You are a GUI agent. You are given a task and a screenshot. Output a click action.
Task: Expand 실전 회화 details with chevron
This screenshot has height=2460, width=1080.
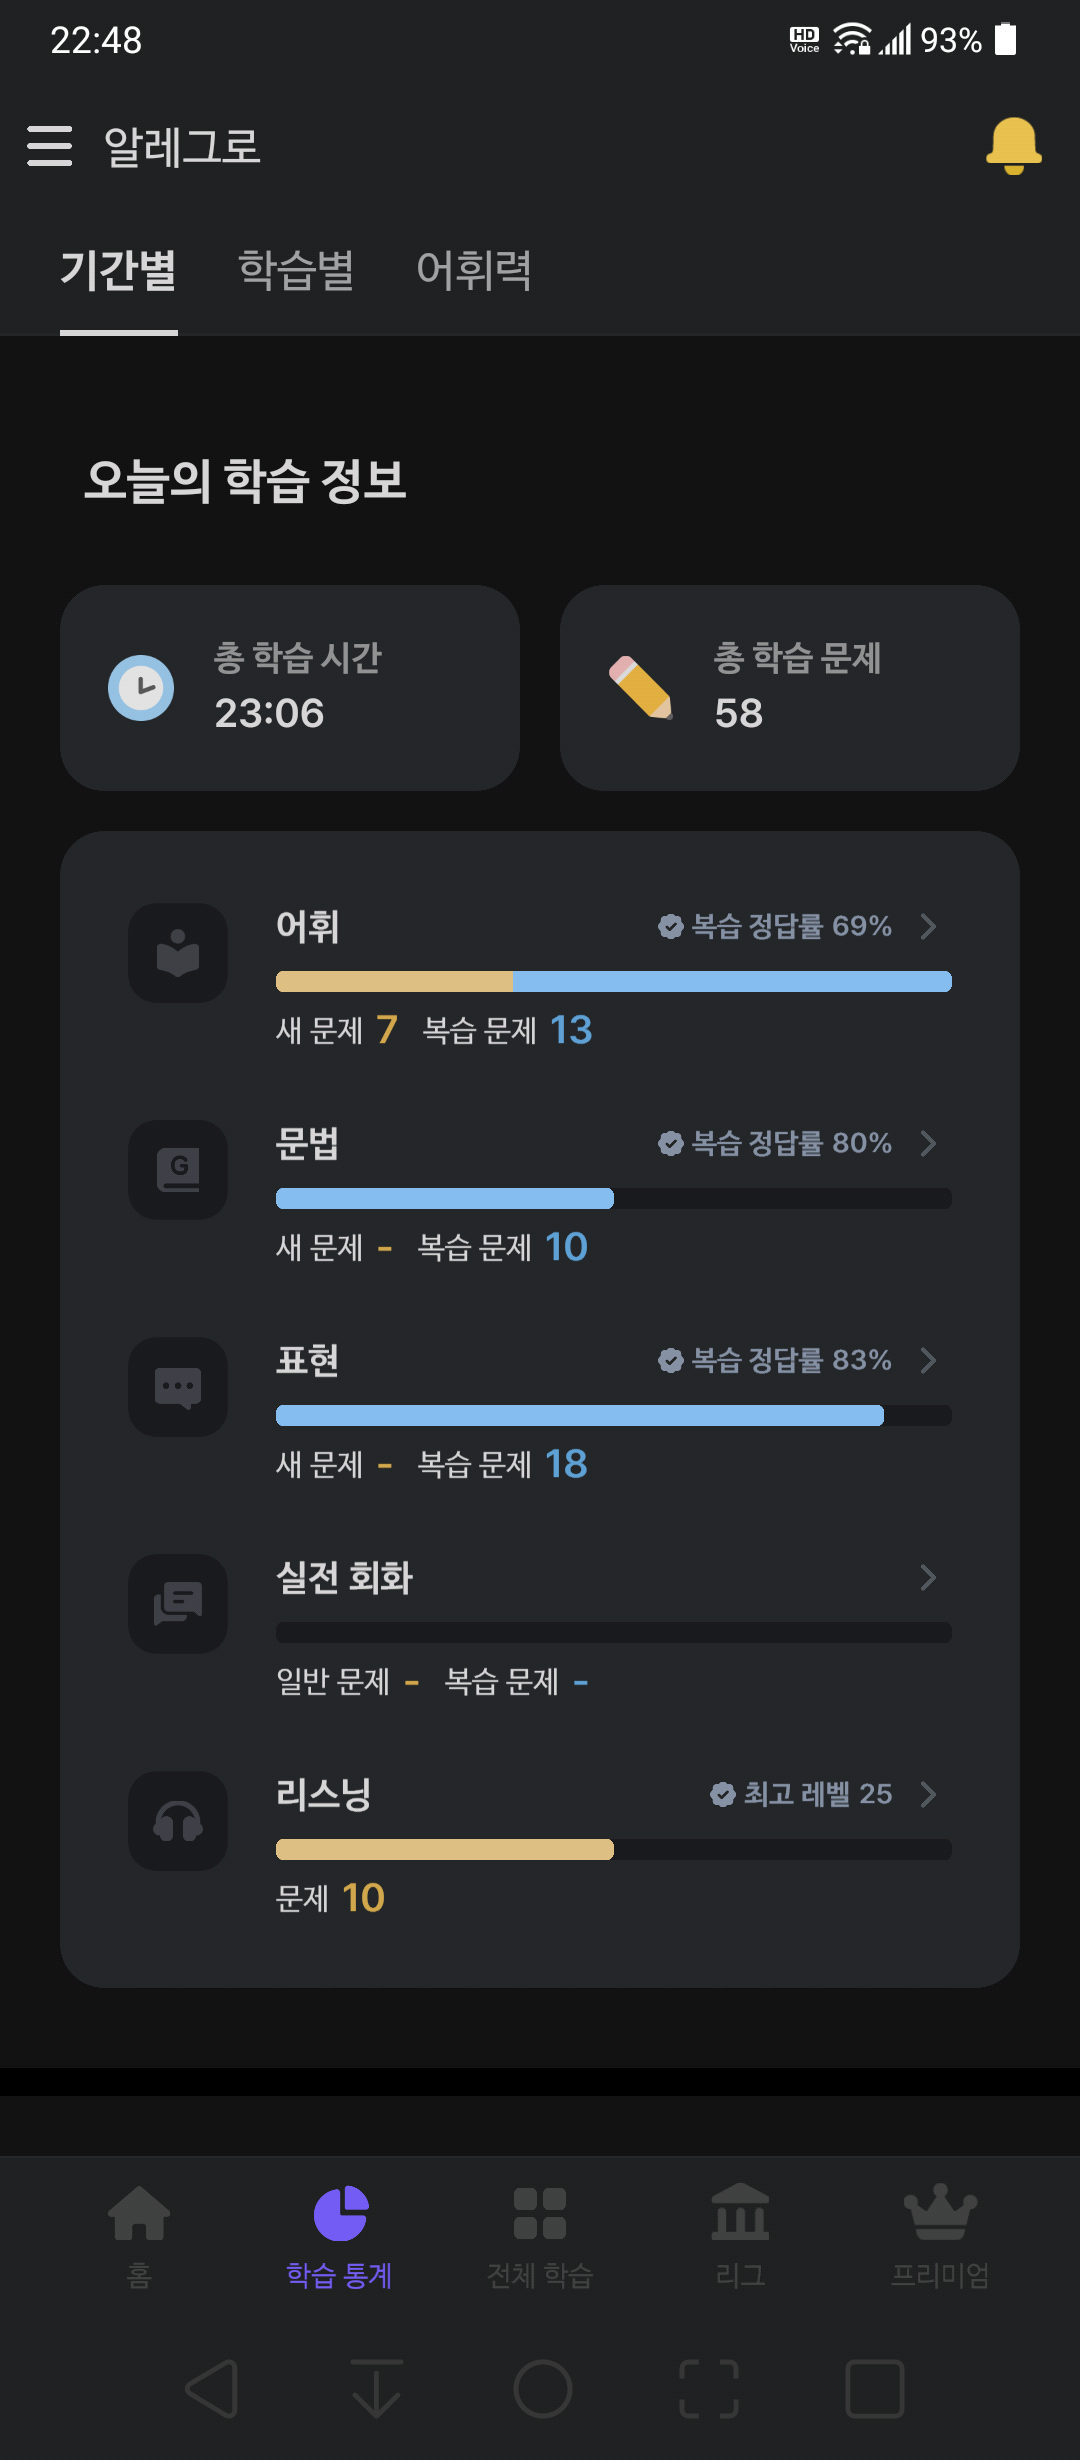(x=928, y=1577)
